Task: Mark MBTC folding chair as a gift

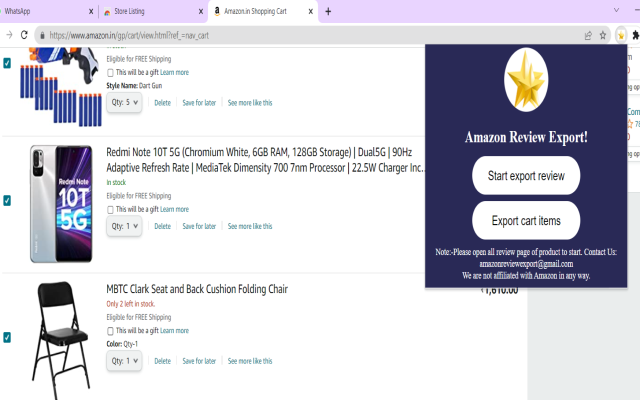Action: coord(110,331)
